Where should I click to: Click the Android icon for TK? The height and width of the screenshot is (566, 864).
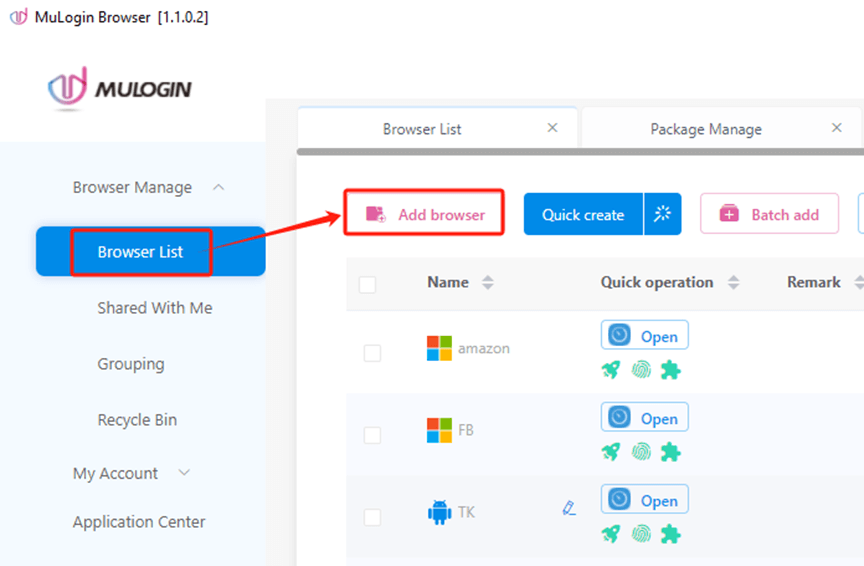pos(439,512)
